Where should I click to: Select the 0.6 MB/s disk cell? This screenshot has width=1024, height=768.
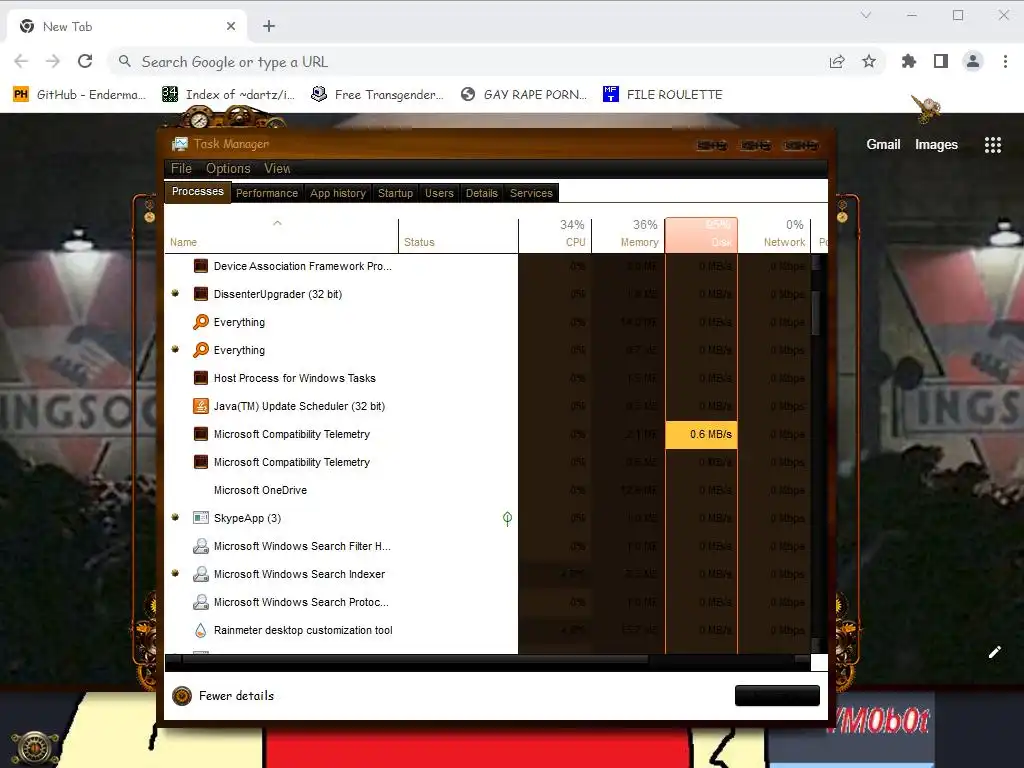click(x=701, y=434)
